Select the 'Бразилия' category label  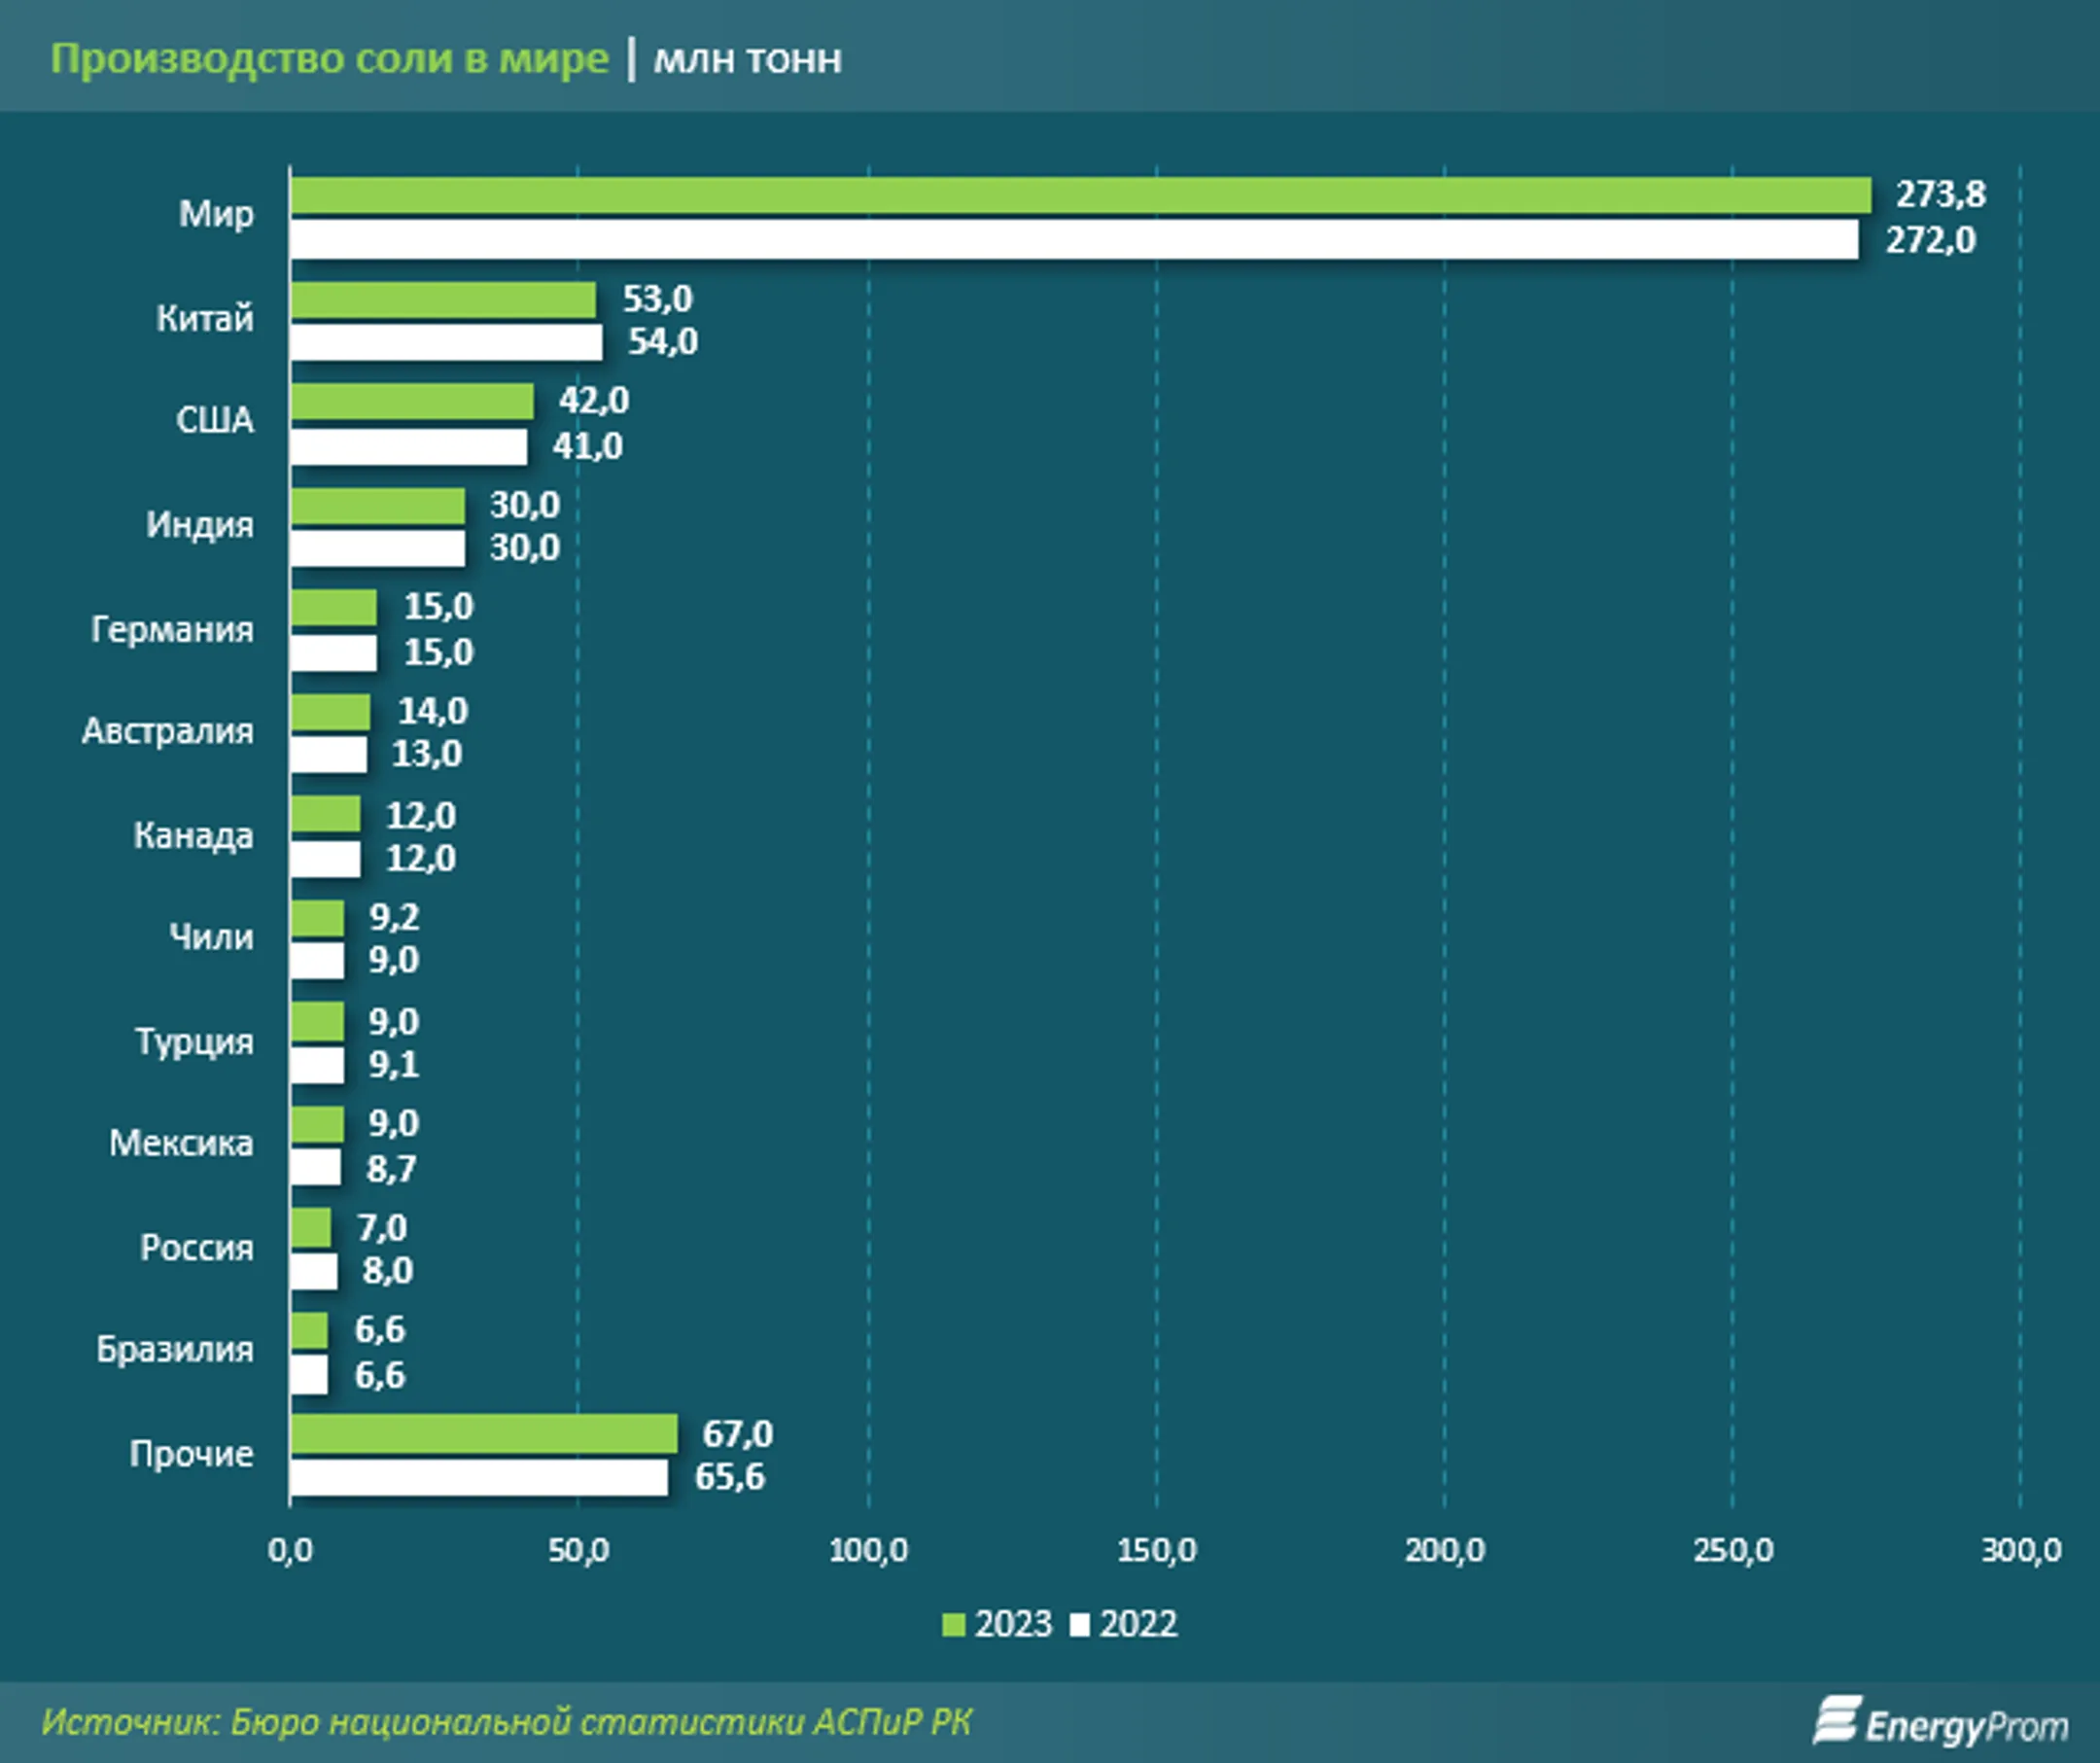(x=175, y=1349)
